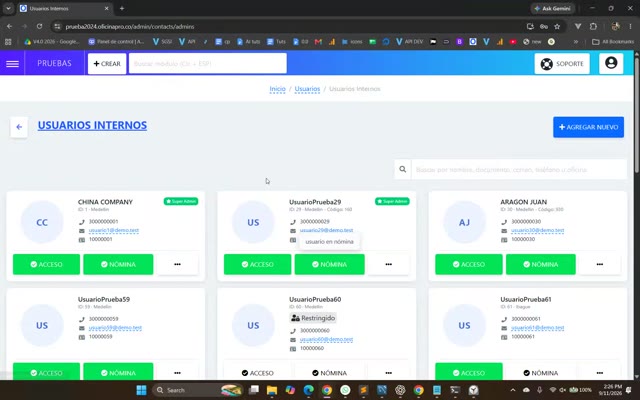640x400 pixels.
Task: Toggle ACCESO for ARAGON JUAN
Action: click(469, 264)
